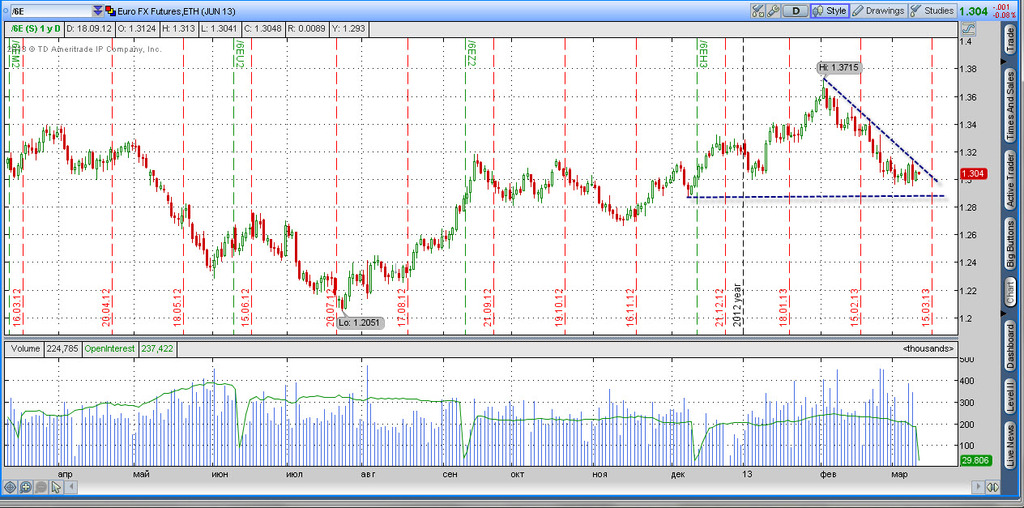
Task: Click the Euro FX Futures,ETH (JUN 13) title
Action: (176, 11)
